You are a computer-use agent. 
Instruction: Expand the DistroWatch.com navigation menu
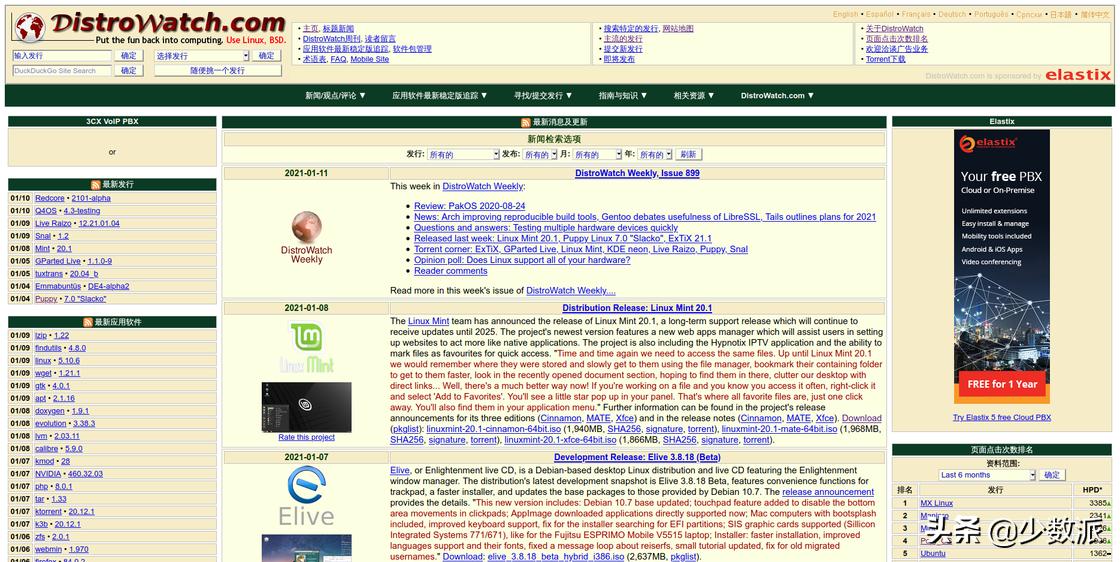point(777,96)
